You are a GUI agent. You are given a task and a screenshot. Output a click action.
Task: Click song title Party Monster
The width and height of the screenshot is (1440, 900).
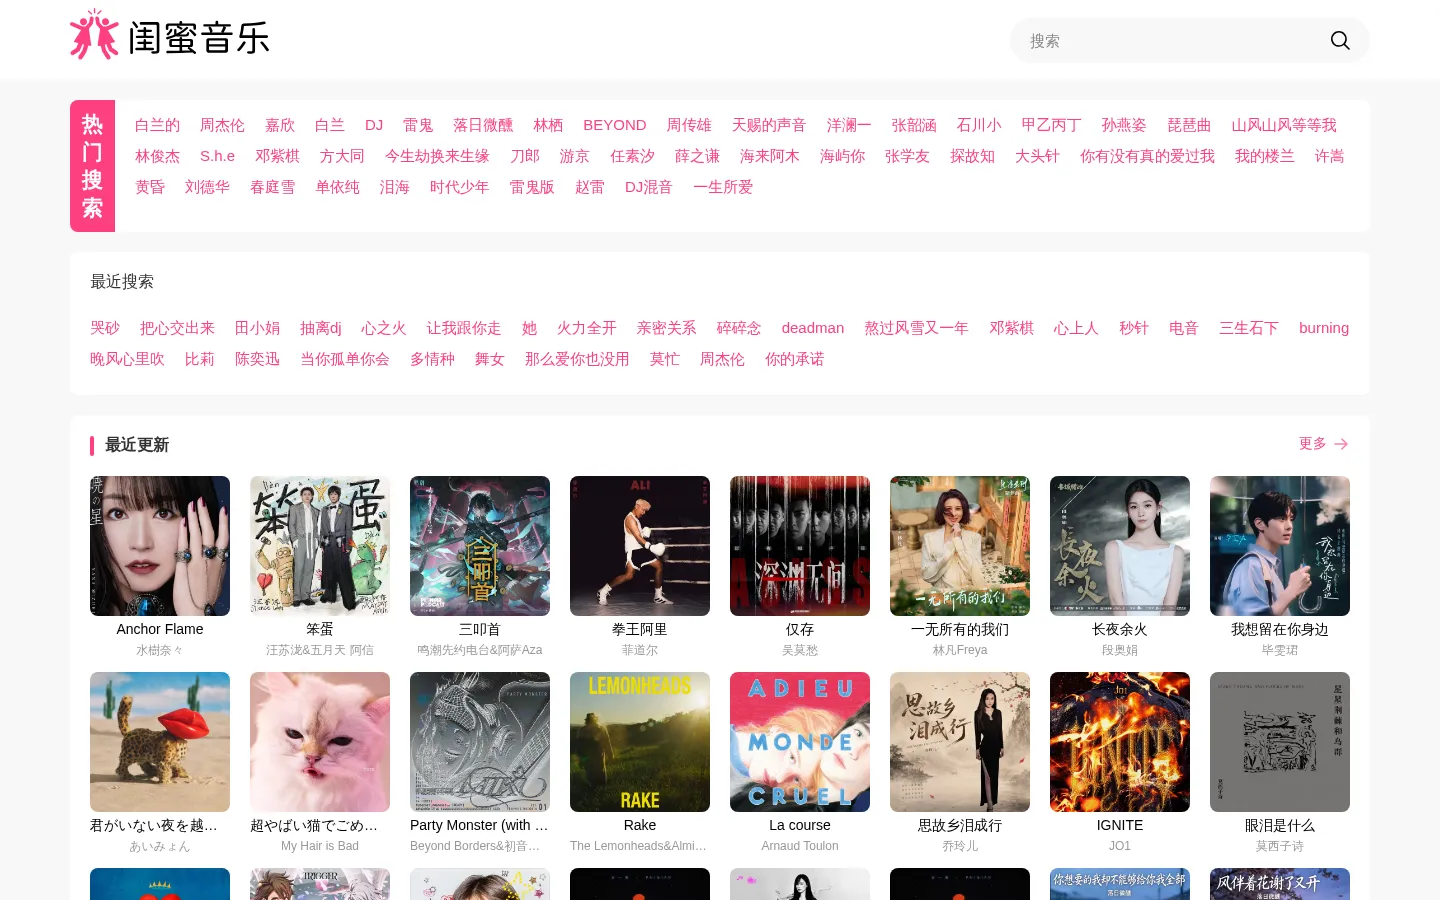point(479,825)
